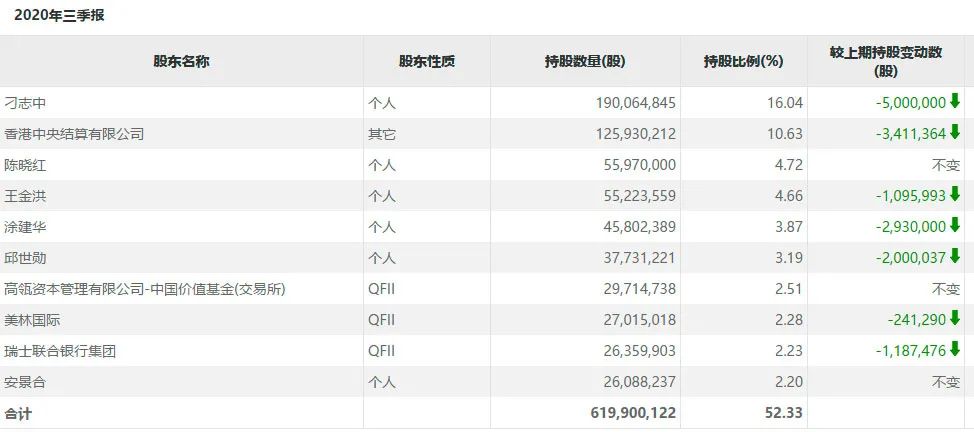Click green down arrow beside -2,930,000
Viewport: 974px width, 432px height.
pos(955,225)
